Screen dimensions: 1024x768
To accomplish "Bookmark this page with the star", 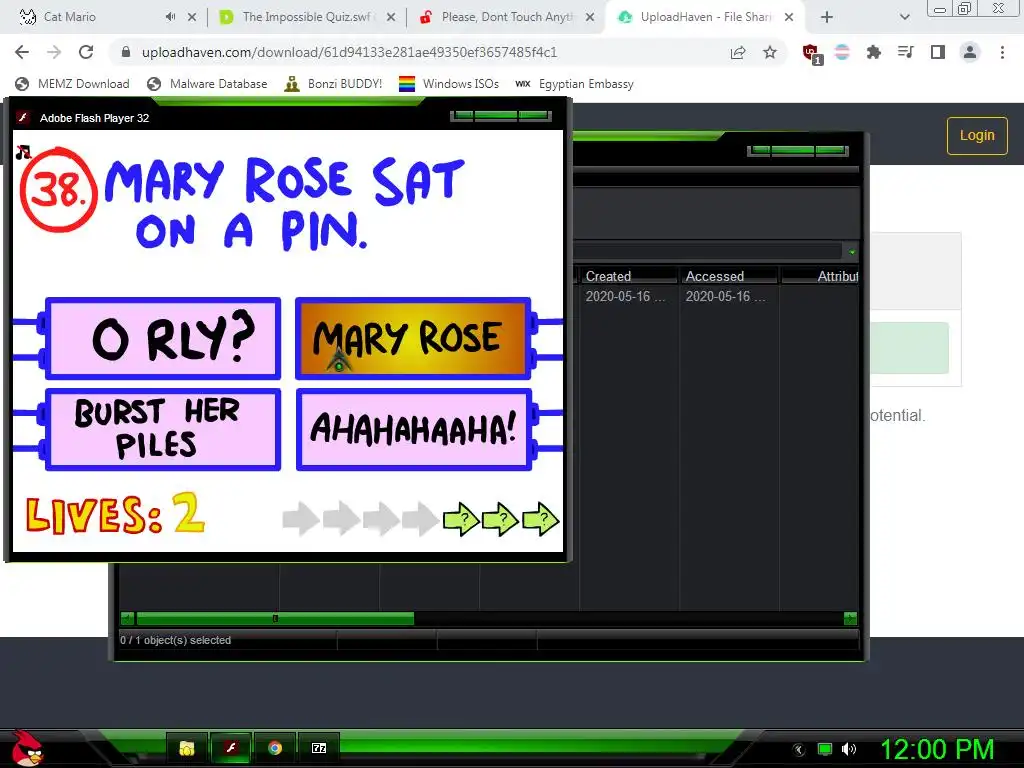I will [770, 52].
